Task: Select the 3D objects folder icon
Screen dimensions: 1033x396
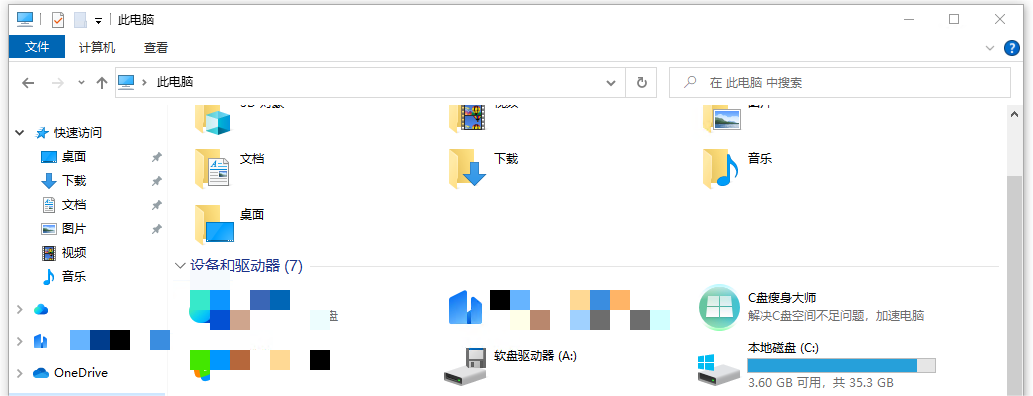Action: tap(213, 119)
